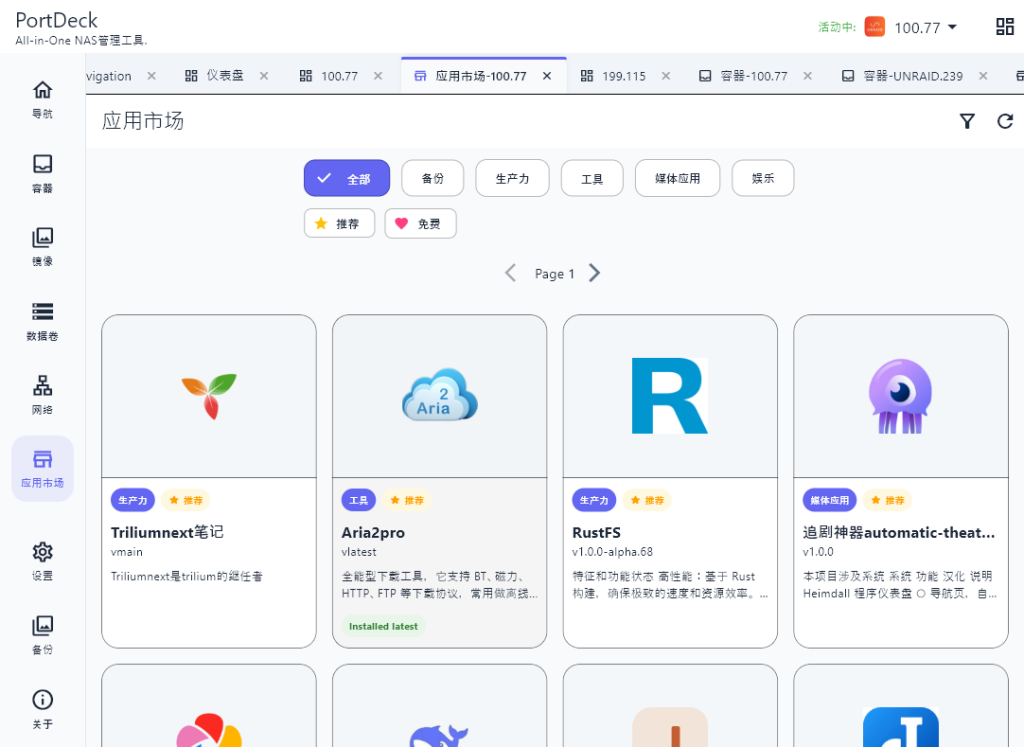This screenshot has height=747, width=1024.
Task: Click the refresh icon in app market header
Action: (x=1005, y=121)
